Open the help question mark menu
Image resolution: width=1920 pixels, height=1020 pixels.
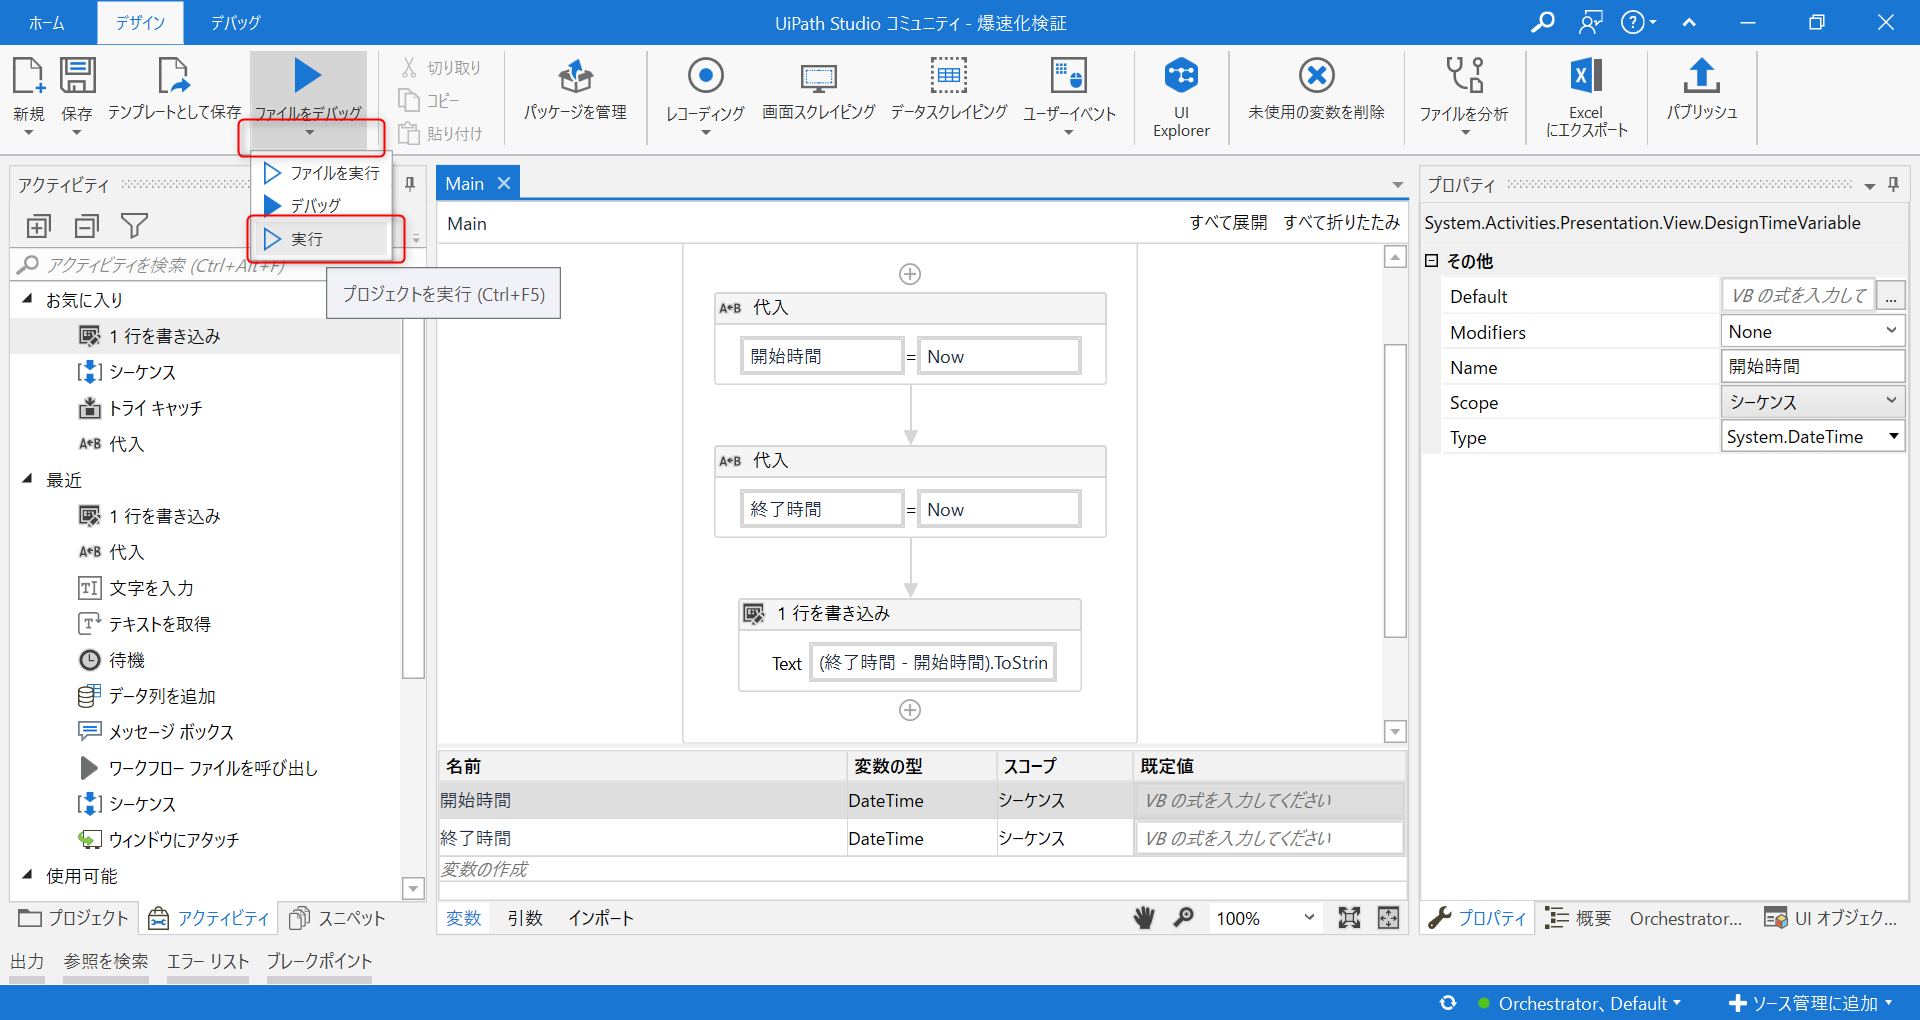click(x=1638, y=22)
